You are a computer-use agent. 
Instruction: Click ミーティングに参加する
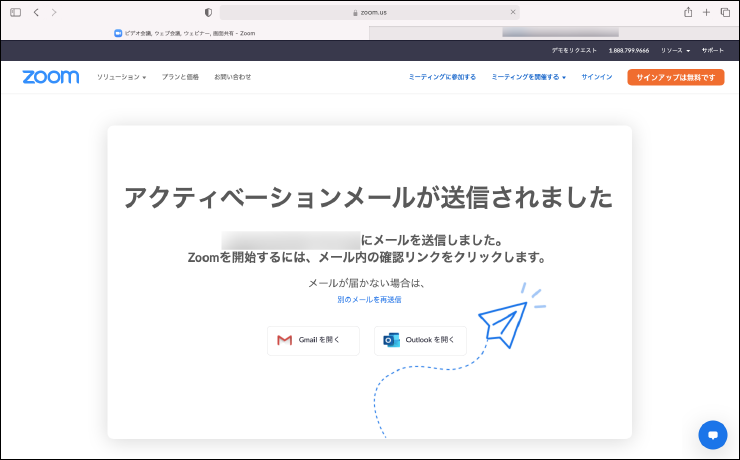tap(442, 77)
